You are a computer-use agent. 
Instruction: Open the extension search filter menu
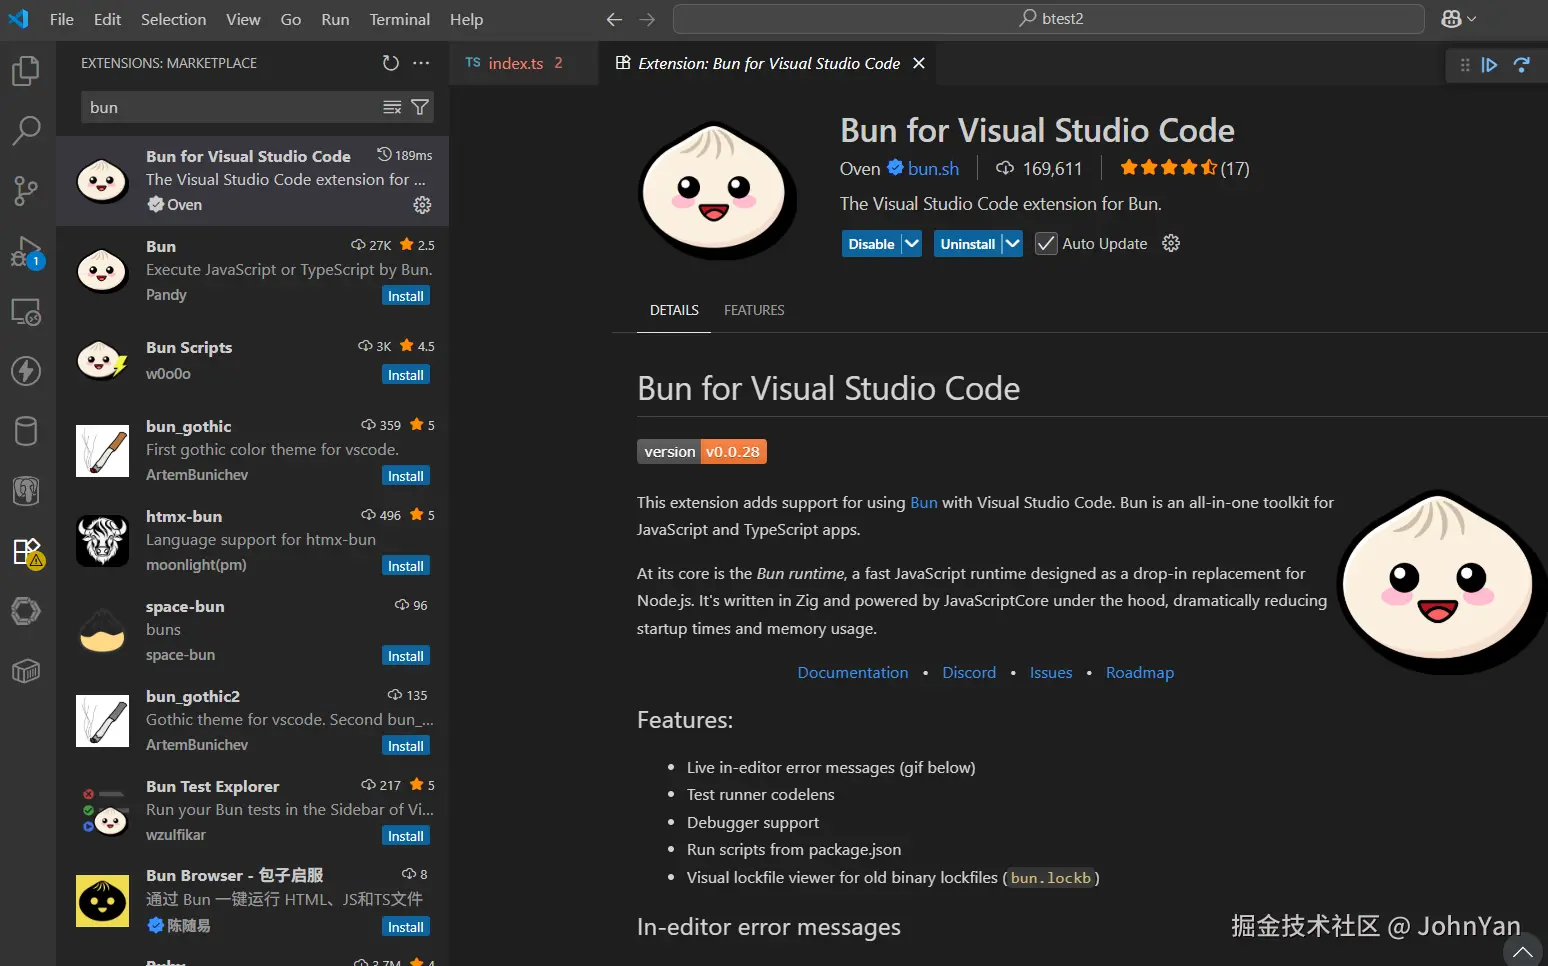point(420,107)
